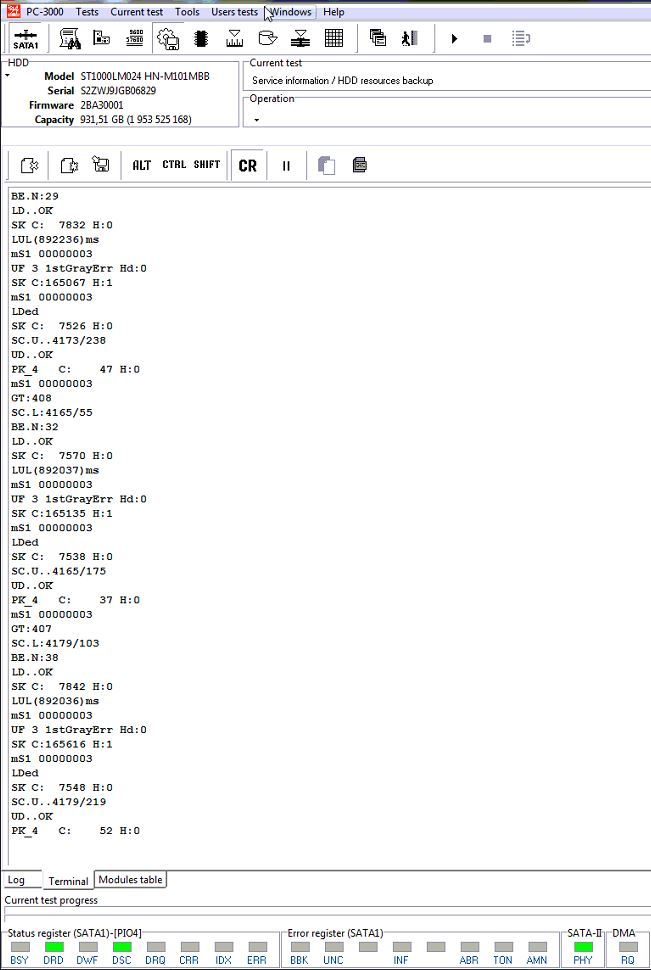Click the drive search binoculars icon
The image size is (651, 970).
click(x=70, y=39)
